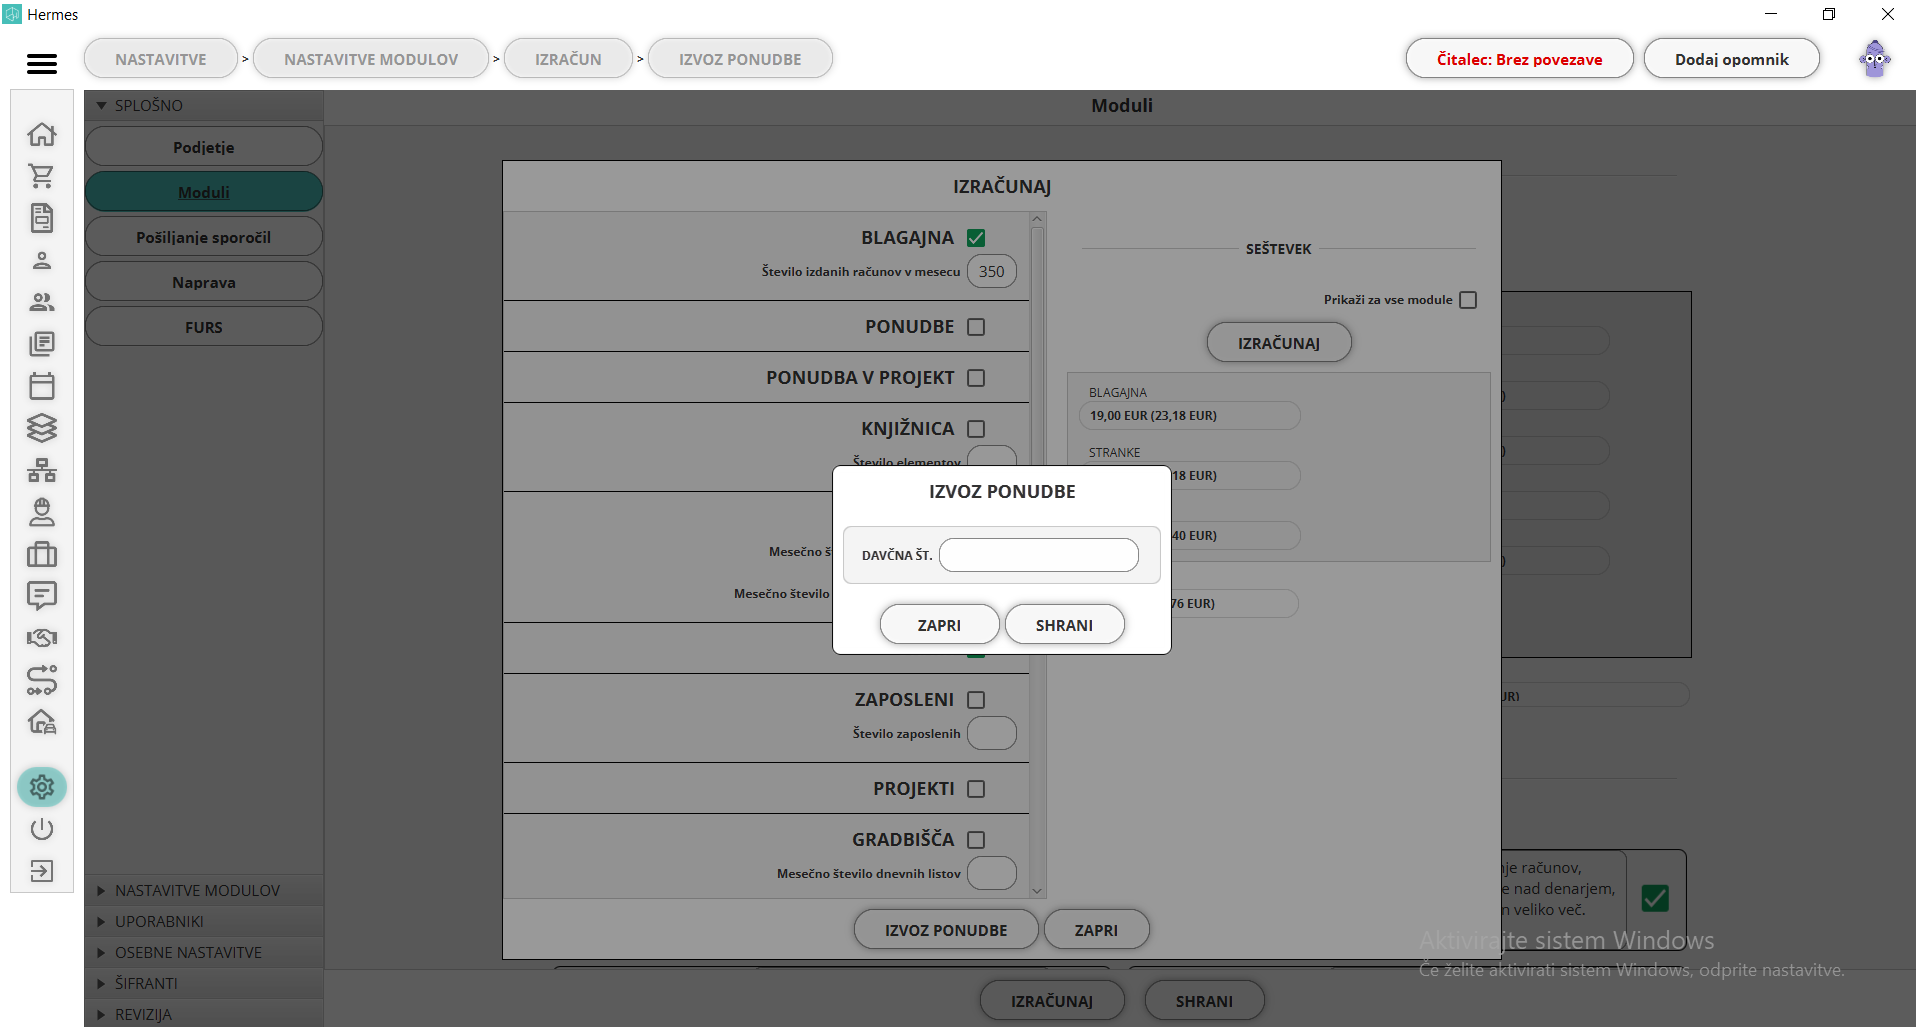Open the house warehouse sidebar icon

tap(42, 722)
